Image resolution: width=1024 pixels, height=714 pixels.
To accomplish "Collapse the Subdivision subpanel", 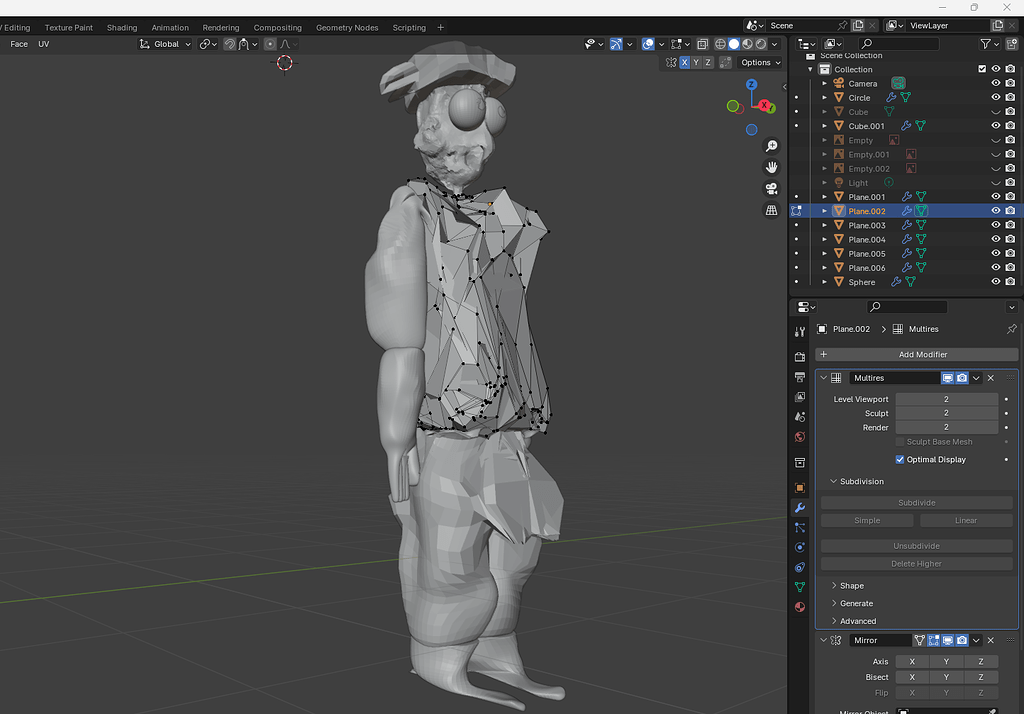I will 834,481.
